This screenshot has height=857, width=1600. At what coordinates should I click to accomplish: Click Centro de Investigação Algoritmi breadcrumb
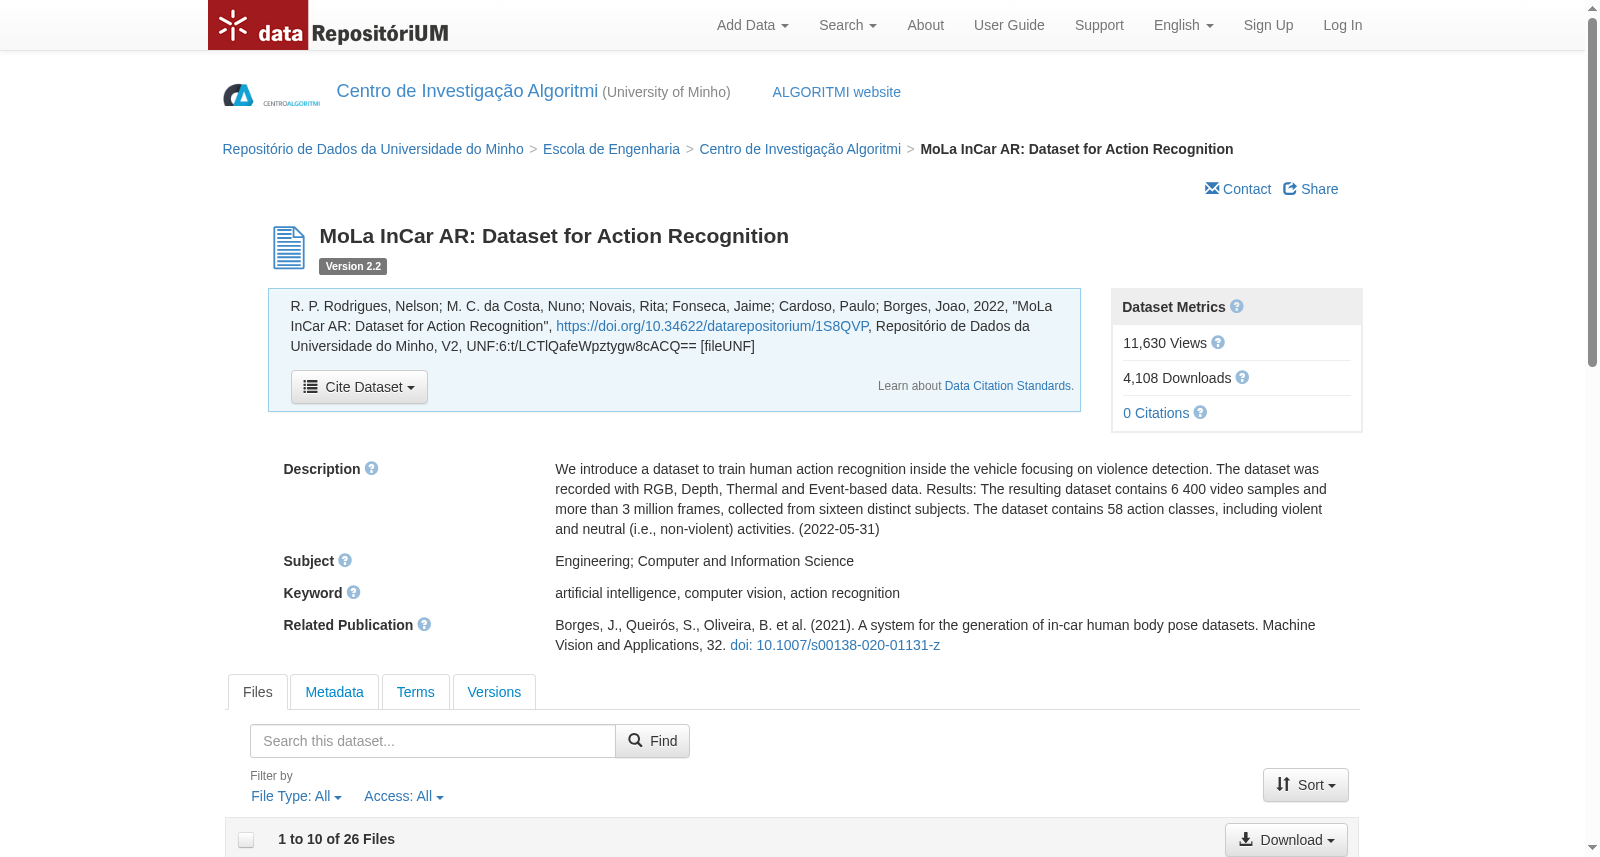point(800,149)
